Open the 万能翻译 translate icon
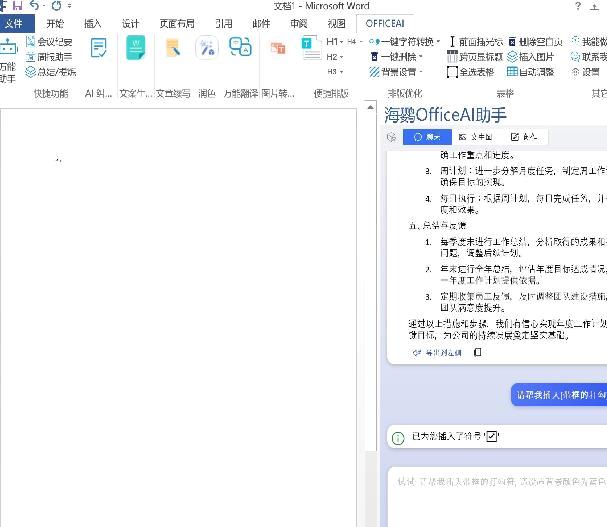Viewport: 607px width, 527px height. tap(240, 47)
